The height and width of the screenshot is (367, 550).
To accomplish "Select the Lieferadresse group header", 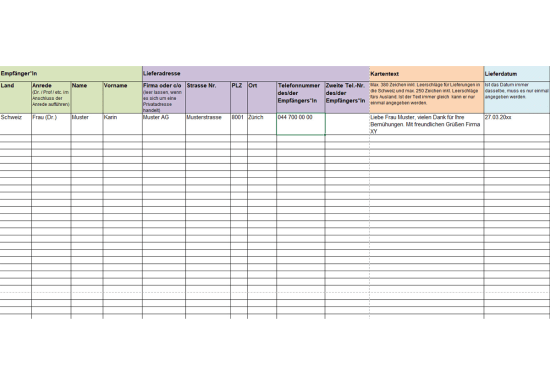I will 256,74.
